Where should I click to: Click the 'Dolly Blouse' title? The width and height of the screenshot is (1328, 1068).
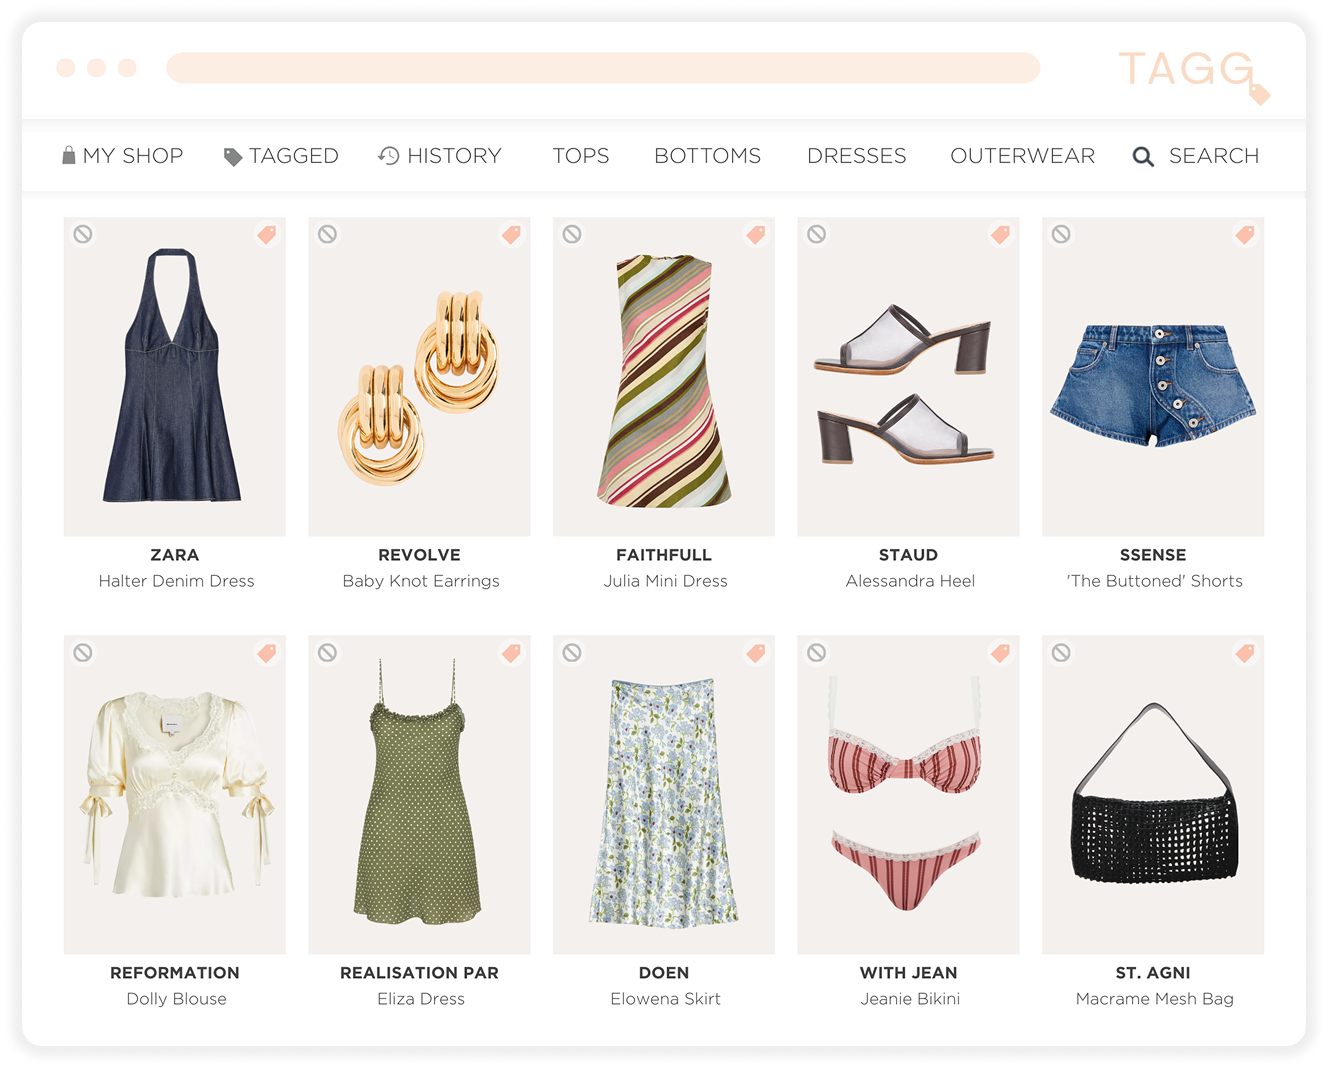[x=176, y=999]
